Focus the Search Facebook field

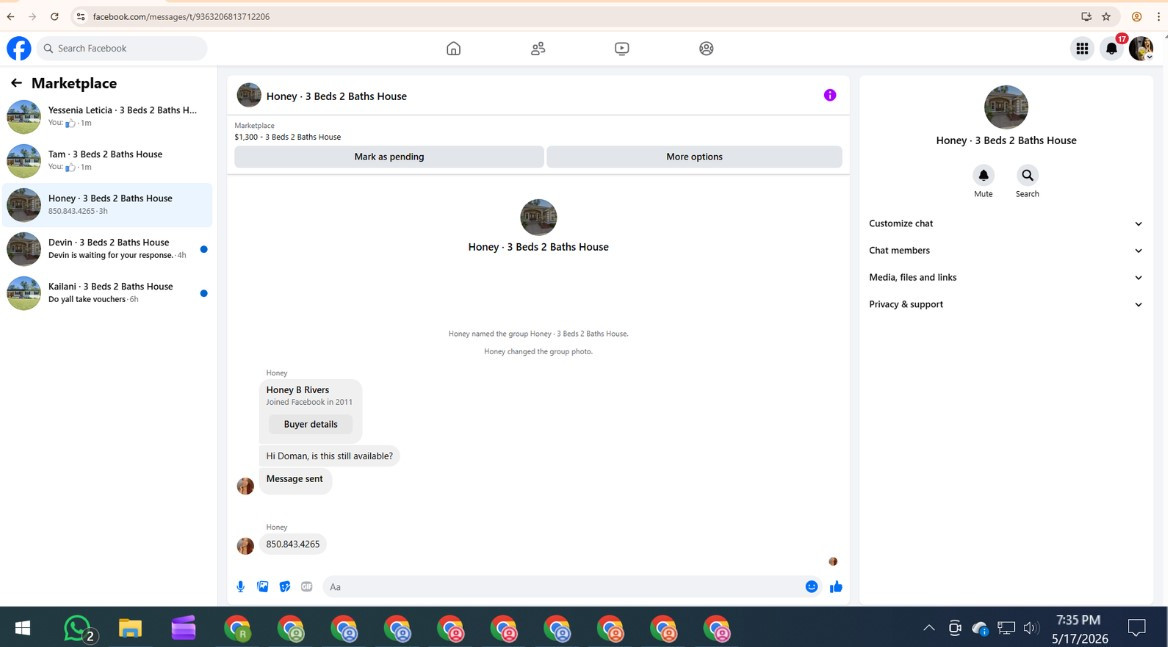point(122,48)
